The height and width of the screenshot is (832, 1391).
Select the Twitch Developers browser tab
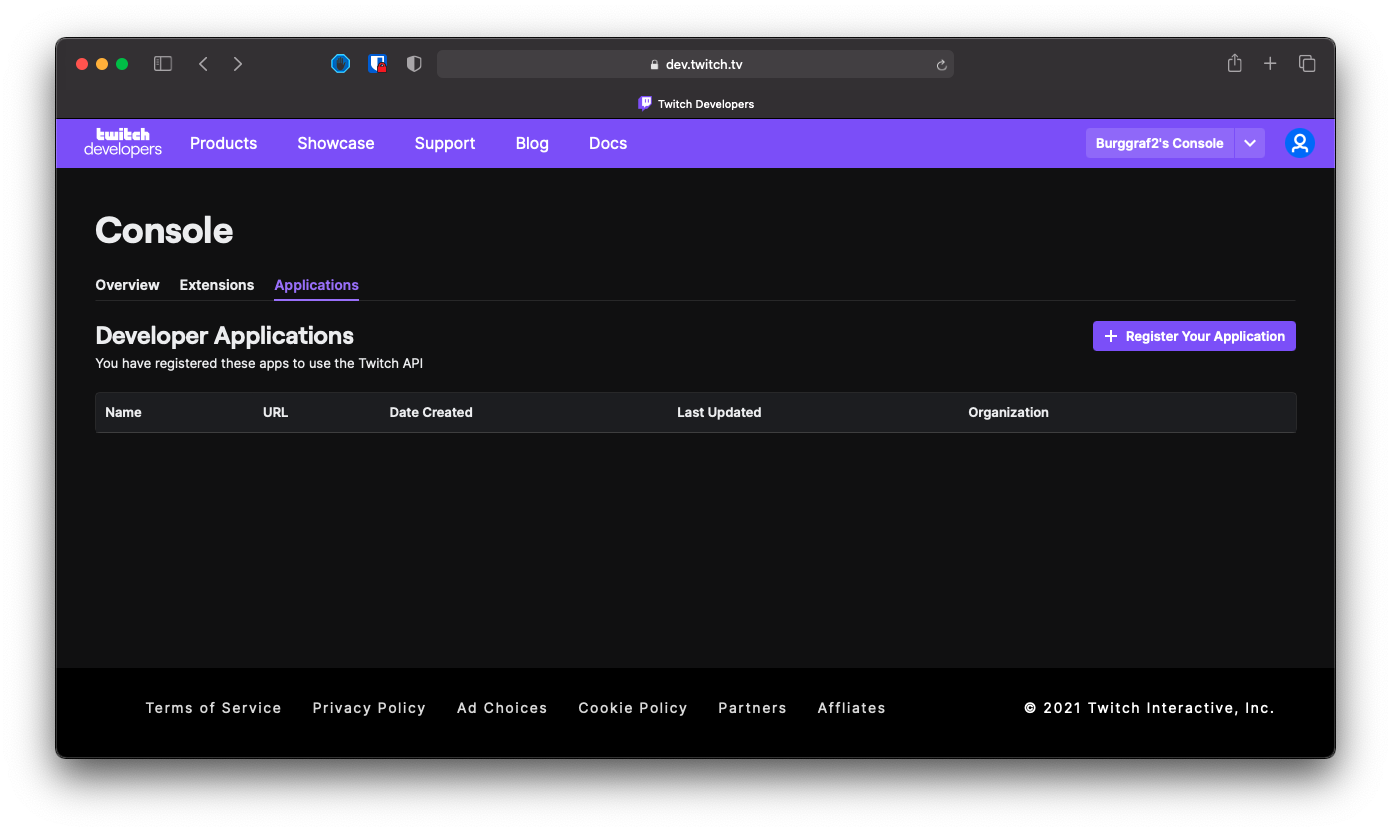696,103
